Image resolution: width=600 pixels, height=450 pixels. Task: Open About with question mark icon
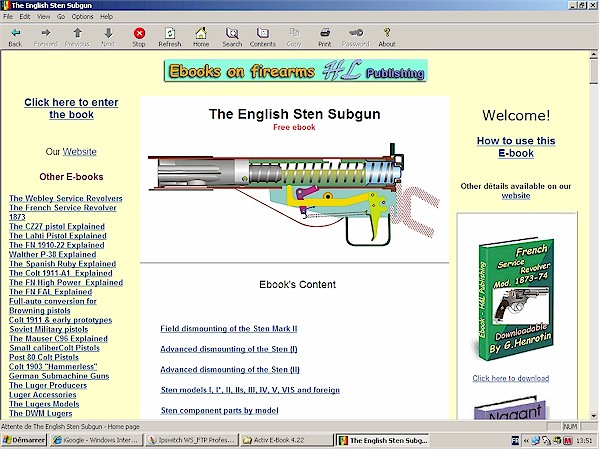point(387,33)
